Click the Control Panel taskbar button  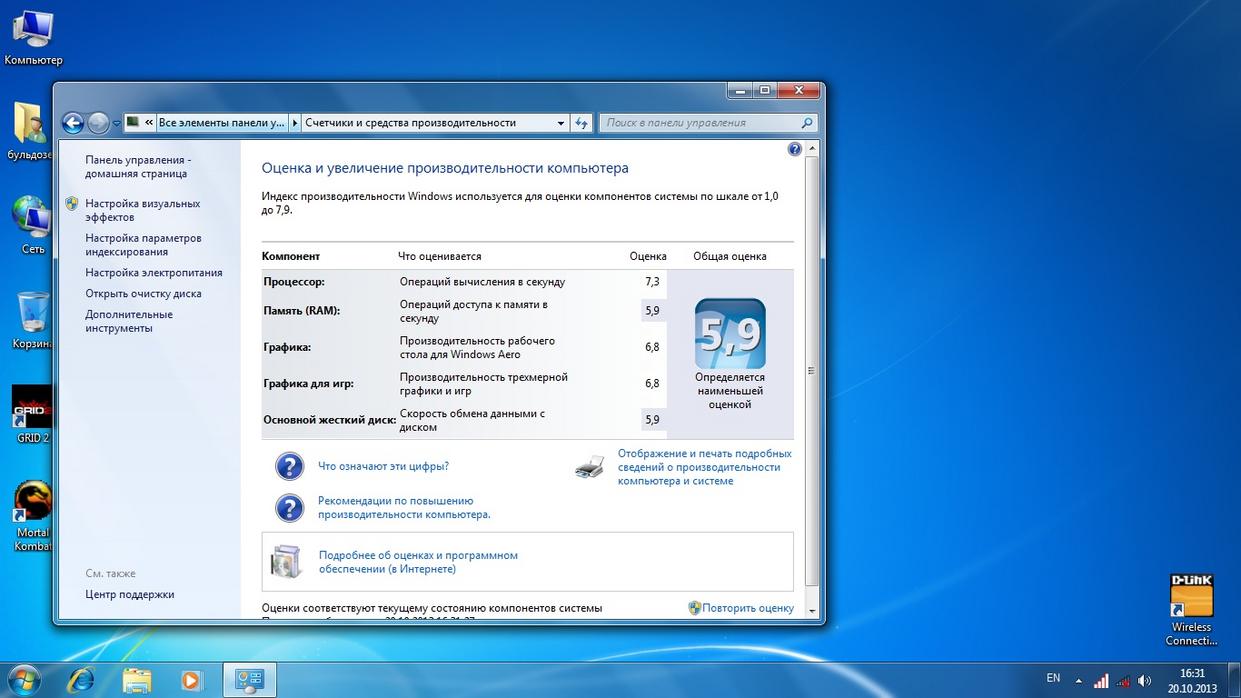(248, 680)
